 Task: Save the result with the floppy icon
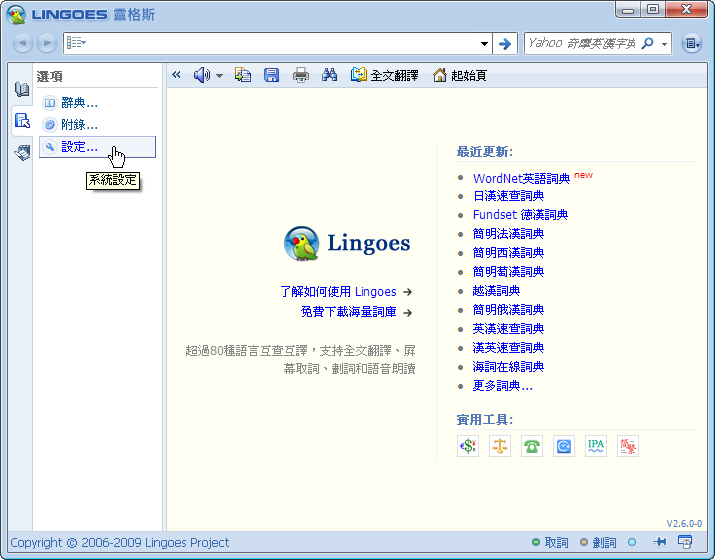pos(271,75)
